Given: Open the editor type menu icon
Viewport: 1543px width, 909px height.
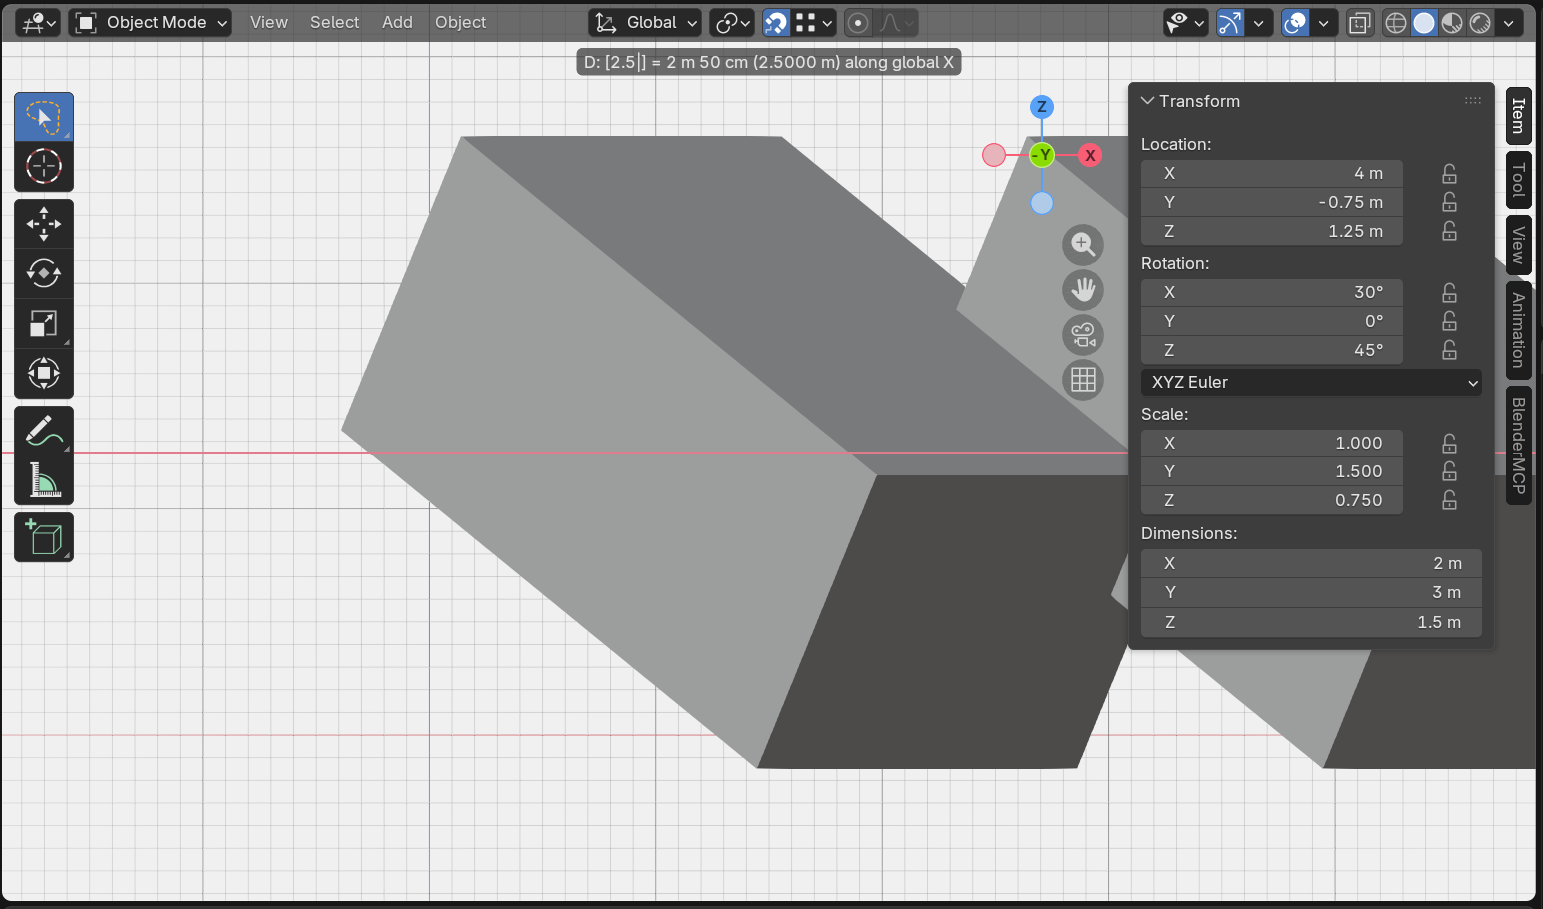Looking at the screenshot, I should pos(38,22).
